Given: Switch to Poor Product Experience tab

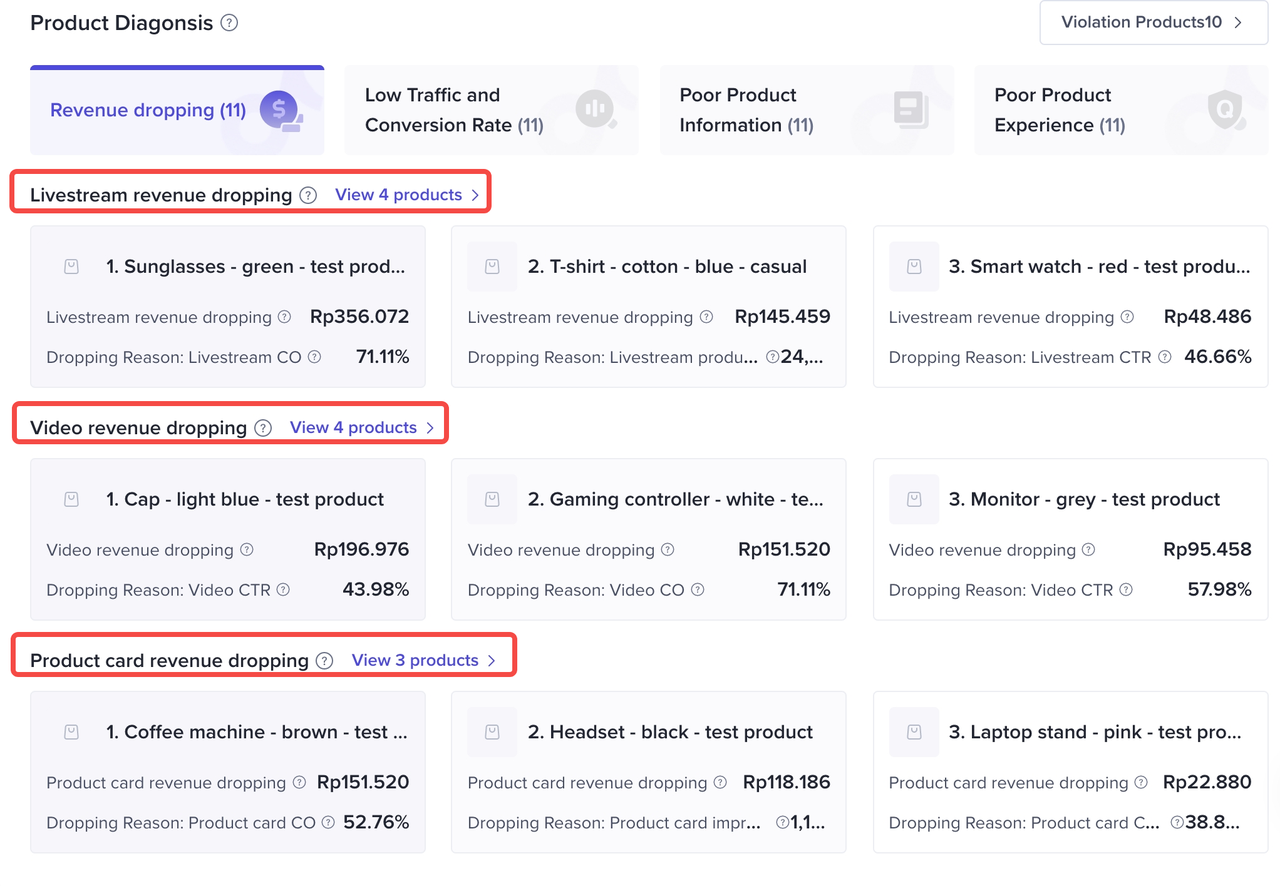Looking at the screenshot, I should click(x=1120, y=110).
